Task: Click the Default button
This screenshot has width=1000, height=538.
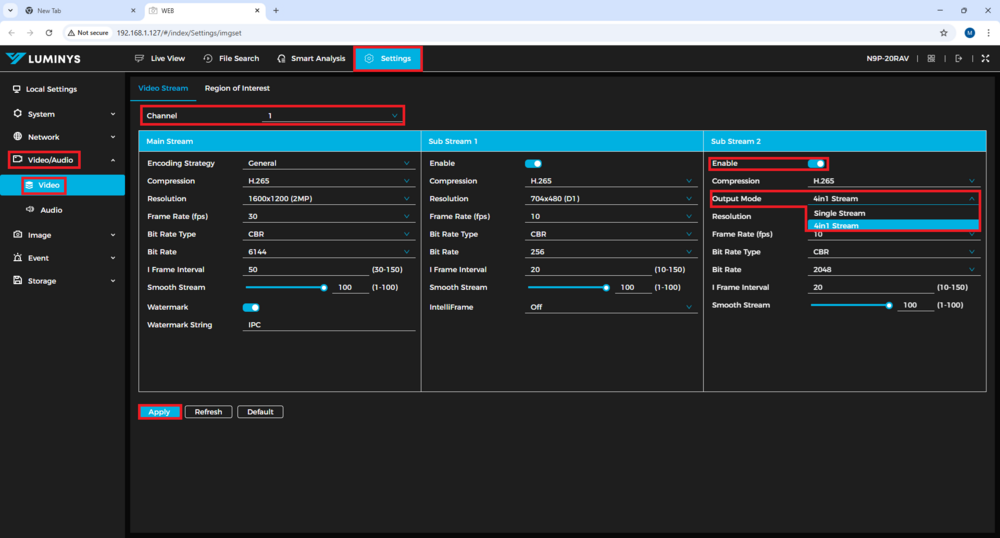Action: click(x=260, y=412)
